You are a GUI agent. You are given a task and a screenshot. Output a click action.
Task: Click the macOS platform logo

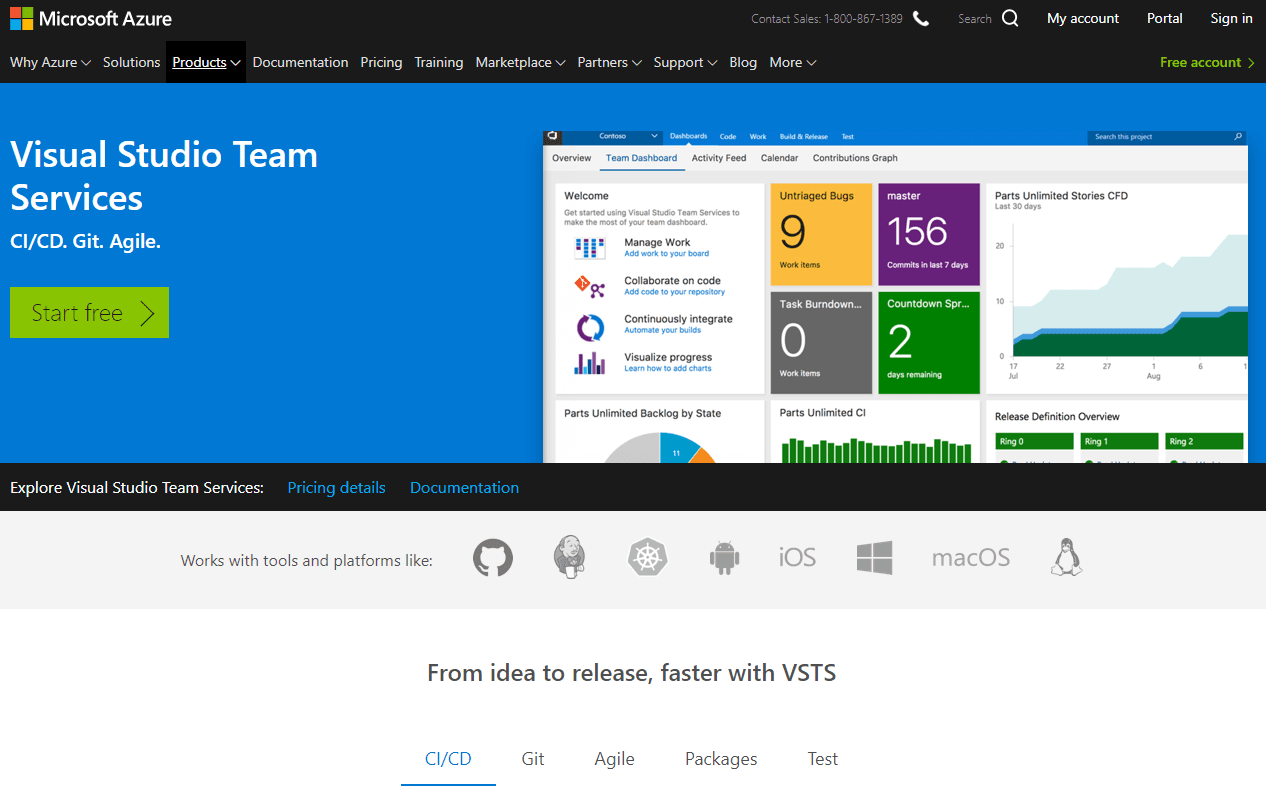coord(970,557)
